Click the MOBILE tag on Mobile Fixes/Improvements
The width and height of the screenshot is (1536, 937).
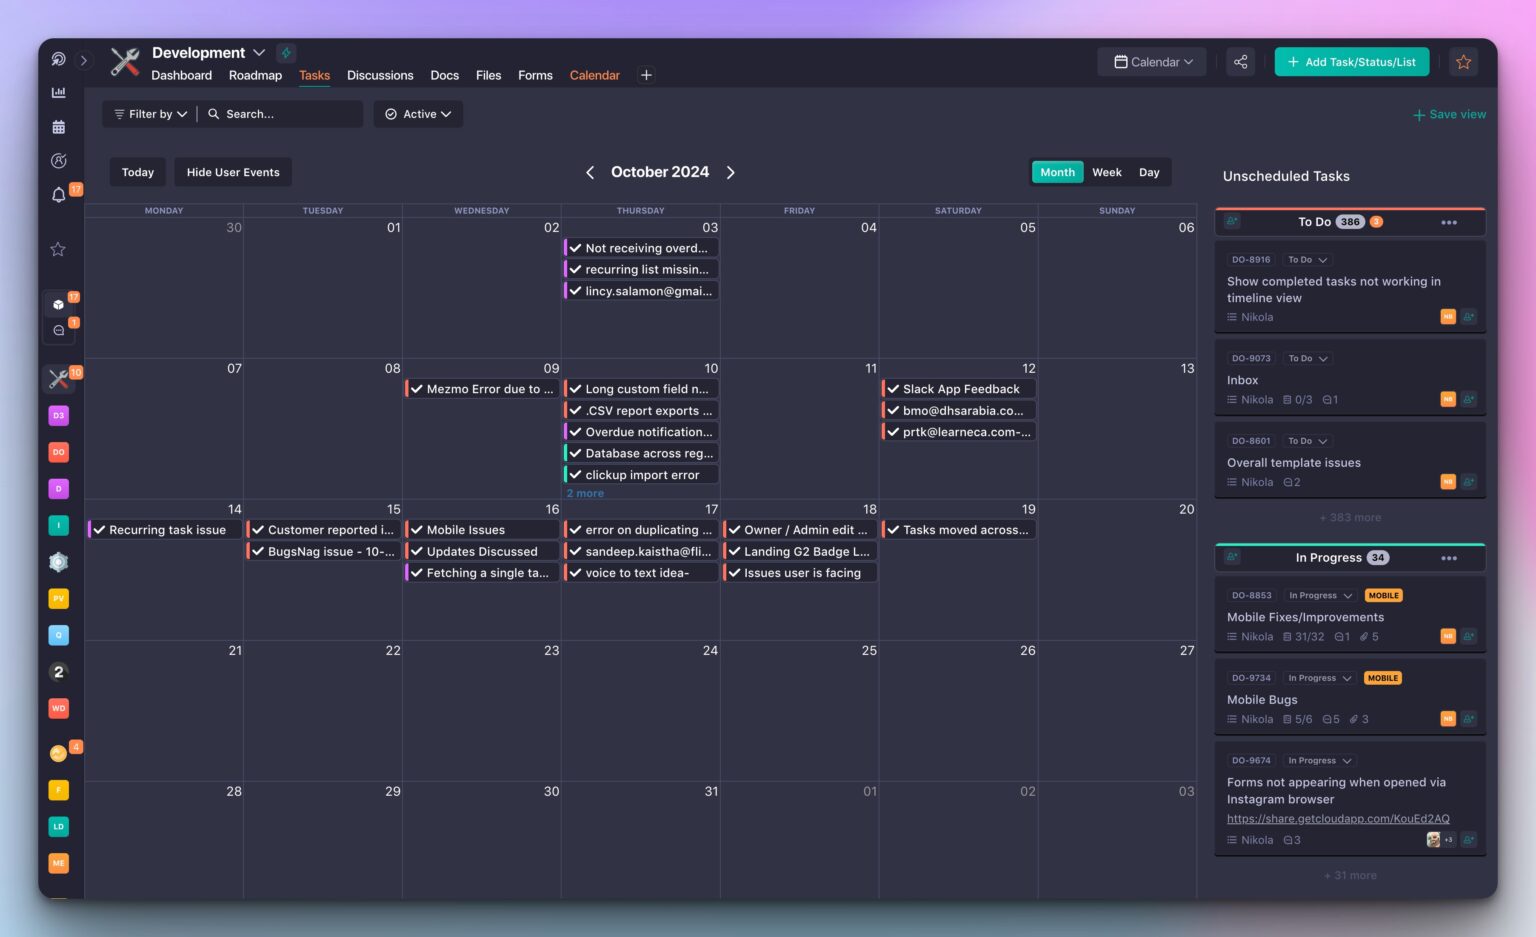tap(1383, 595)
